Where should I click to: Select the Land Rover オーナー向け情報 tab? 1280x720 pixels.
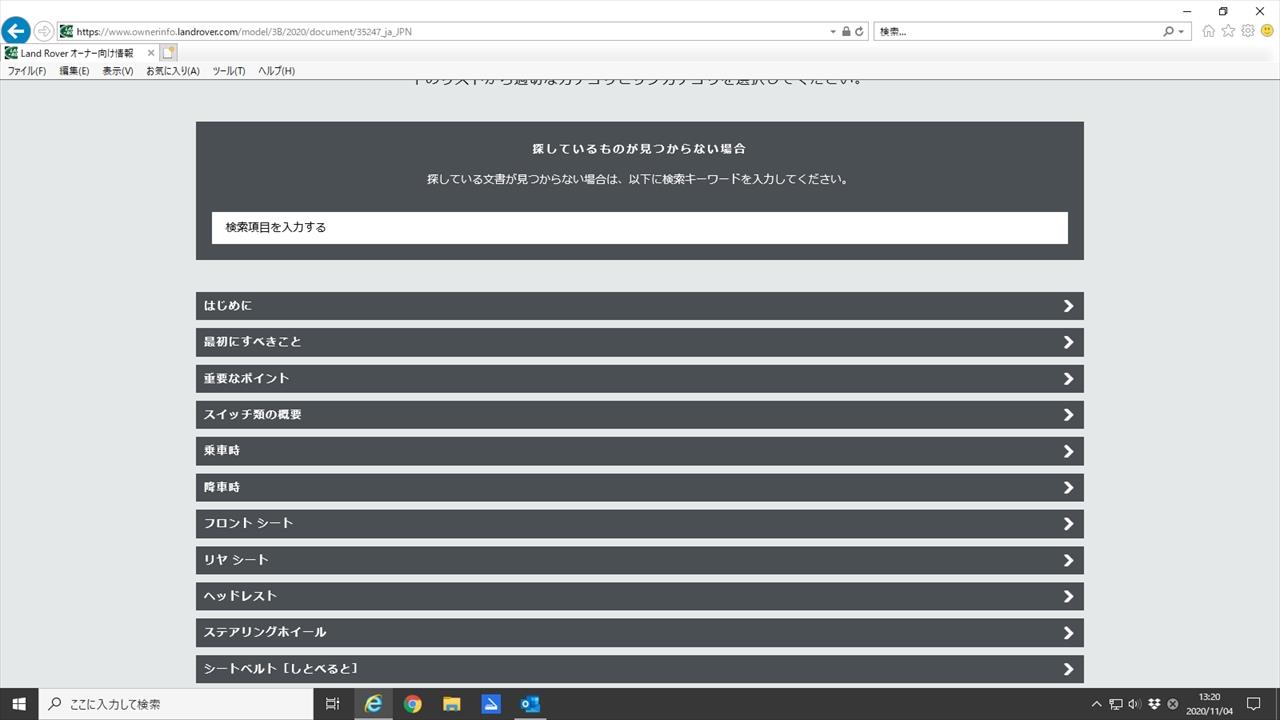[x=77, y=53]
